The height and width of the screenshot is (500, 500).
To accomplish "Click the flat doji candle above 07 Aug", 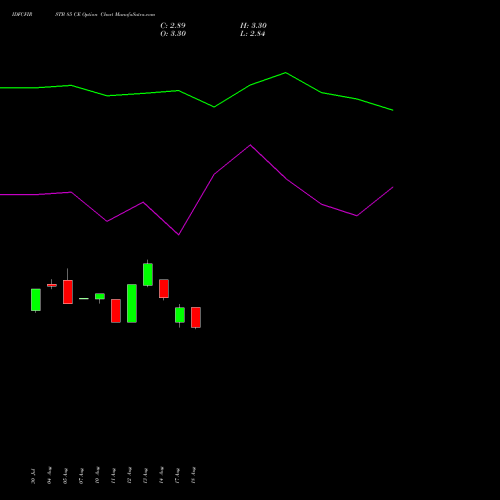I will click(x=84, y=299).
